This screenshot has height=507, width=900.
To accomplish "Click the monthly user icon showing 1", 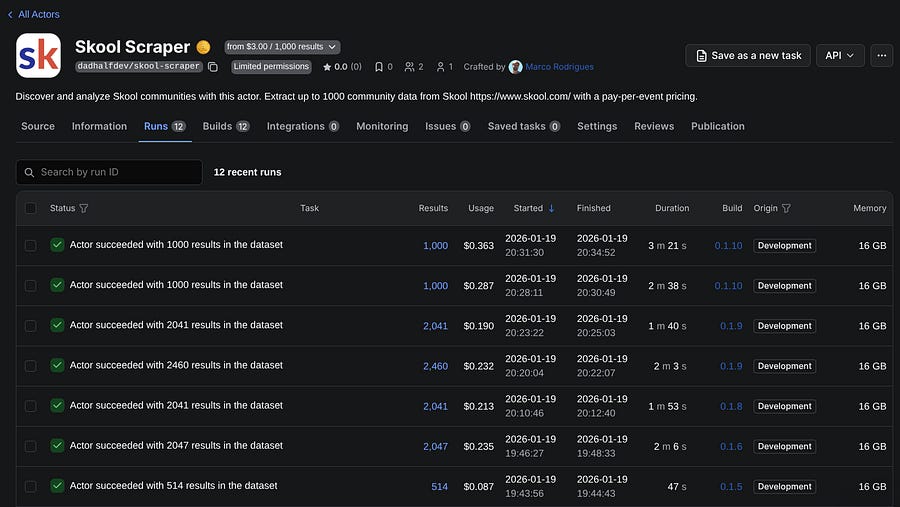I will [x=440, y=67].
